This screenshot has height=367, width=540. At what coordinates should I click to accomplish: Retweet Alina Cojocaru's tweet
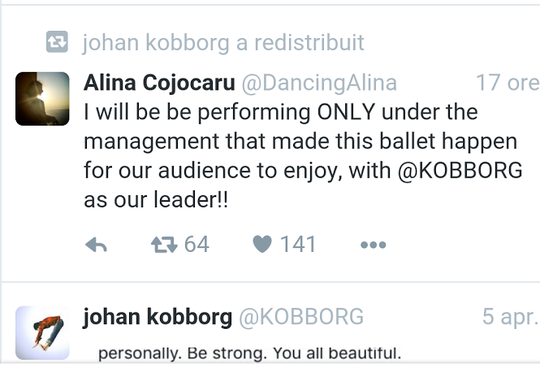point(164,245)
